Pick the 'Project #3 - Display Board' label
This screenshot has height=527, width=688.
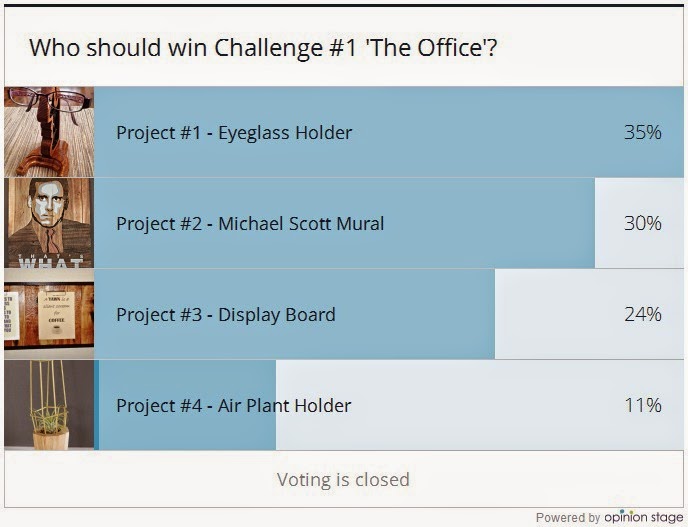point(226,314)
